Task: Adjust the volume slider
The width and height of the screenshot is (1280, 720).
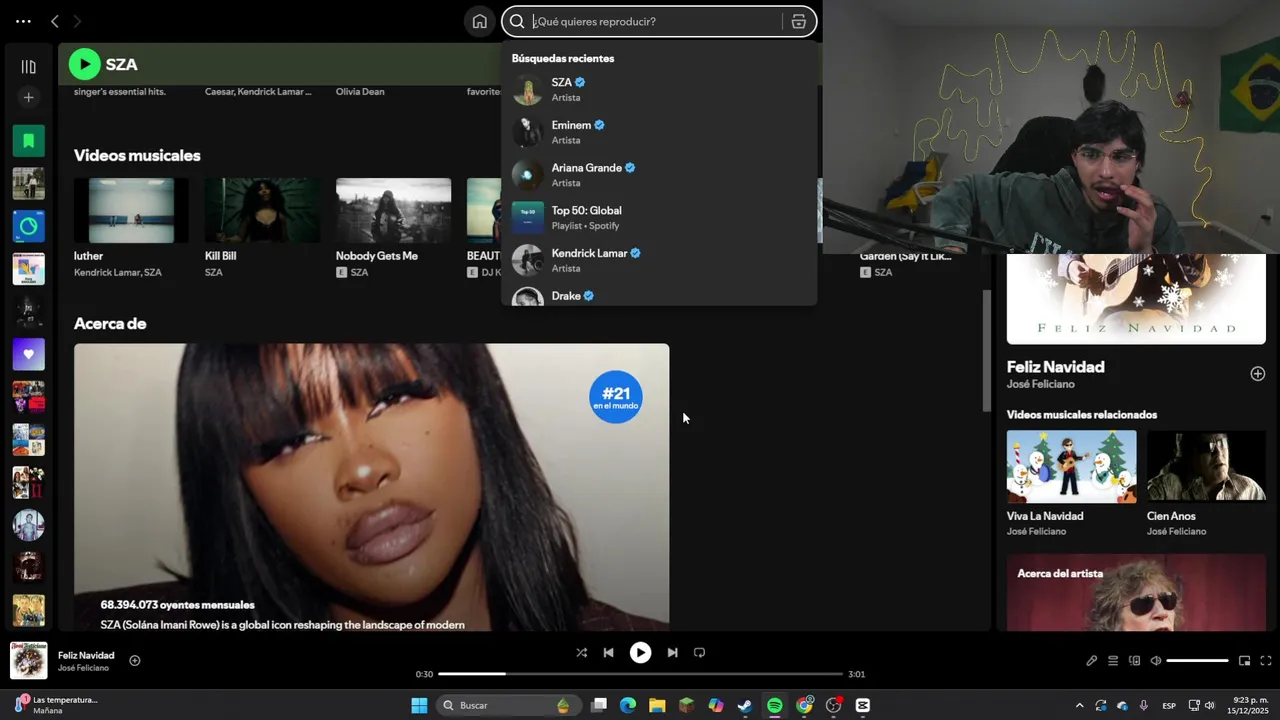Action: pos(1197,661)
